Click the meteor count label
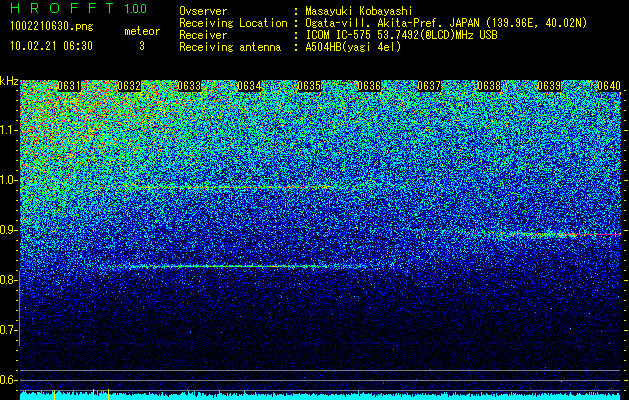 pos(142,31)
